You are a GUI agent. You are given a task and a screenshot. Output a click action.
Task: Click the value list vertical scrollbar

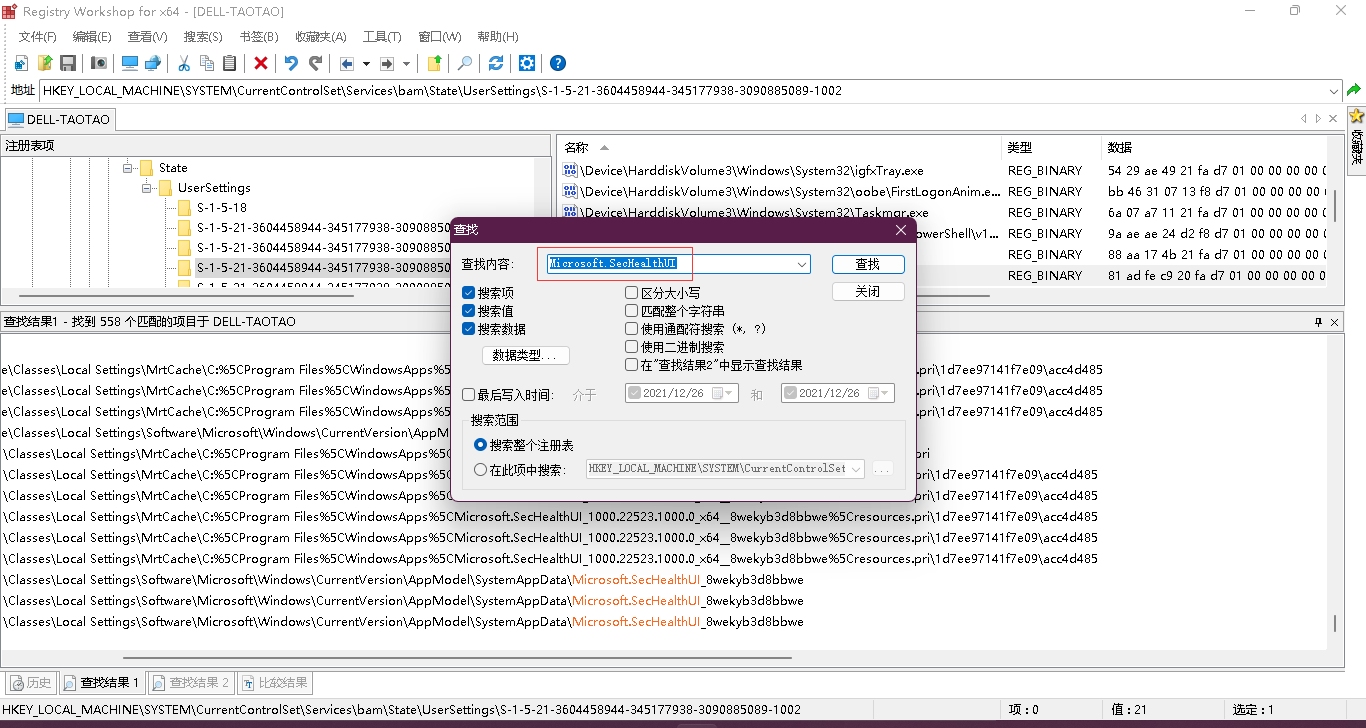click(x=1335, y=205)
